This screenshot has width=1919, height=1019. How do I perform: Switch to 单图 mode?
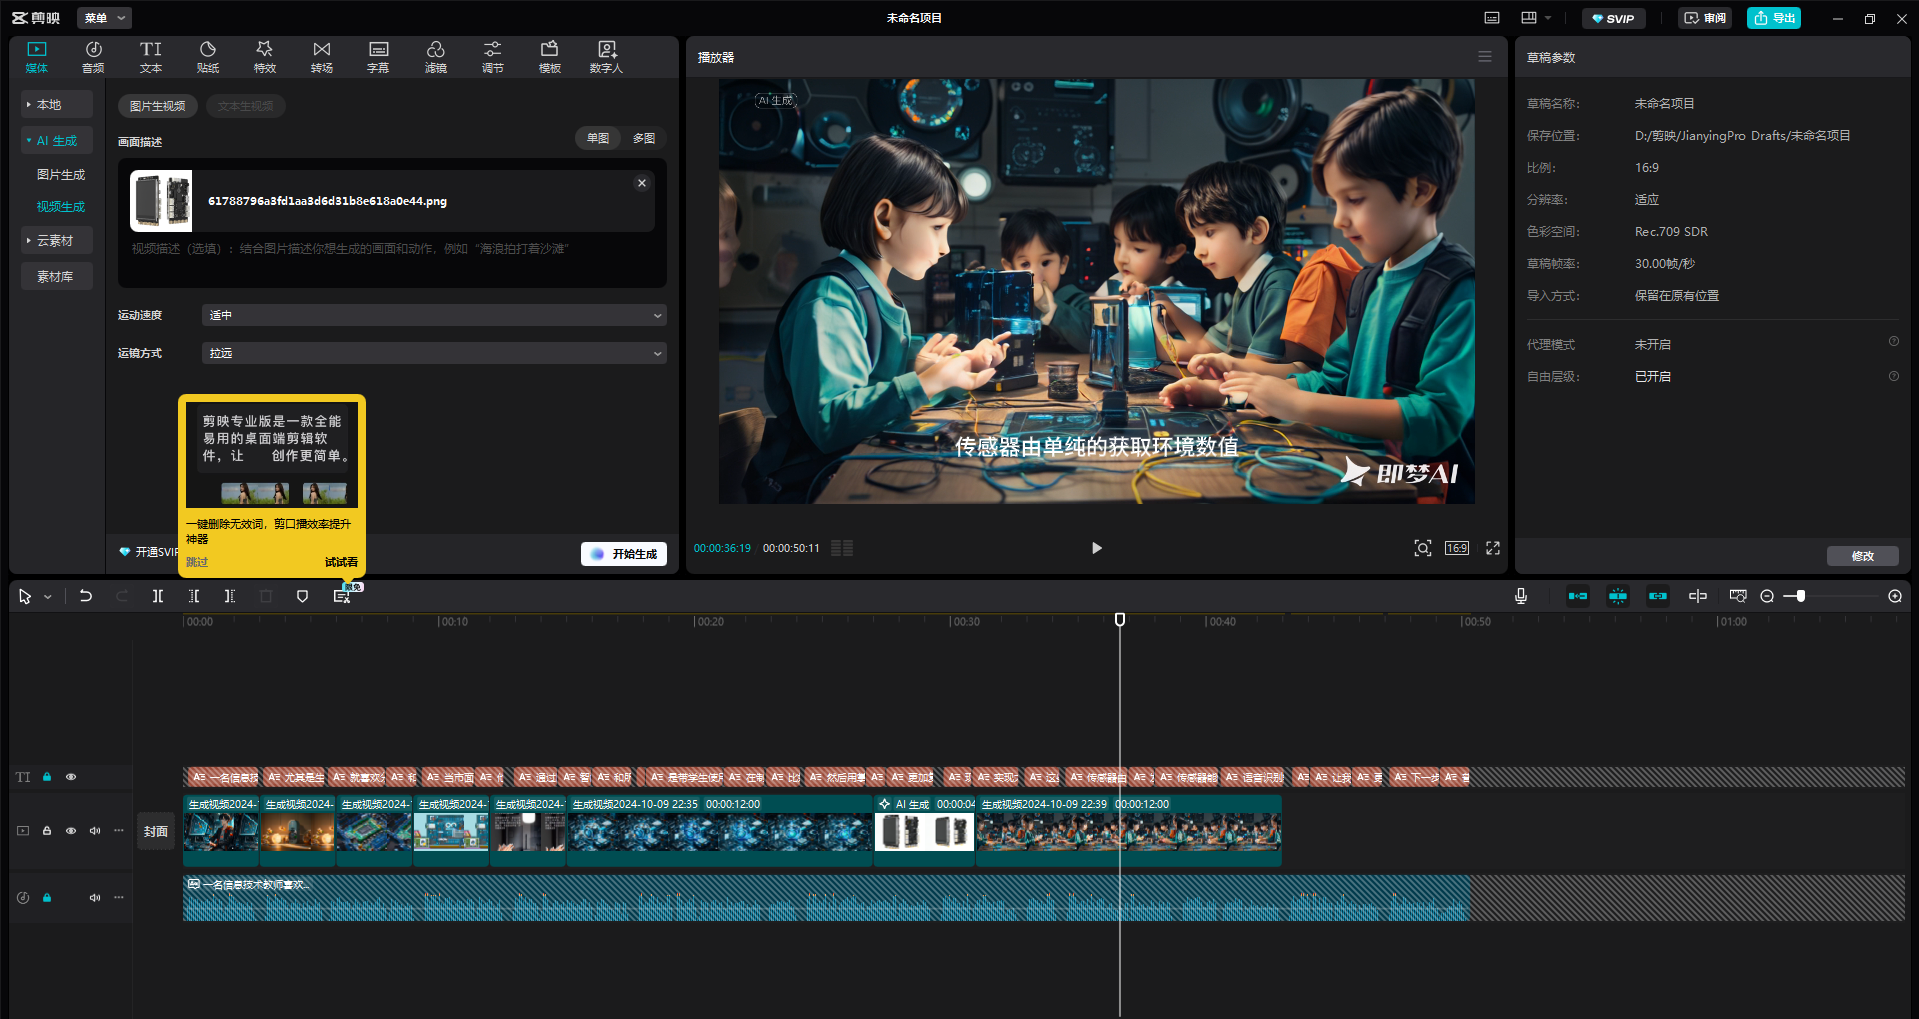pyautogui.click(x=598, y=138)
